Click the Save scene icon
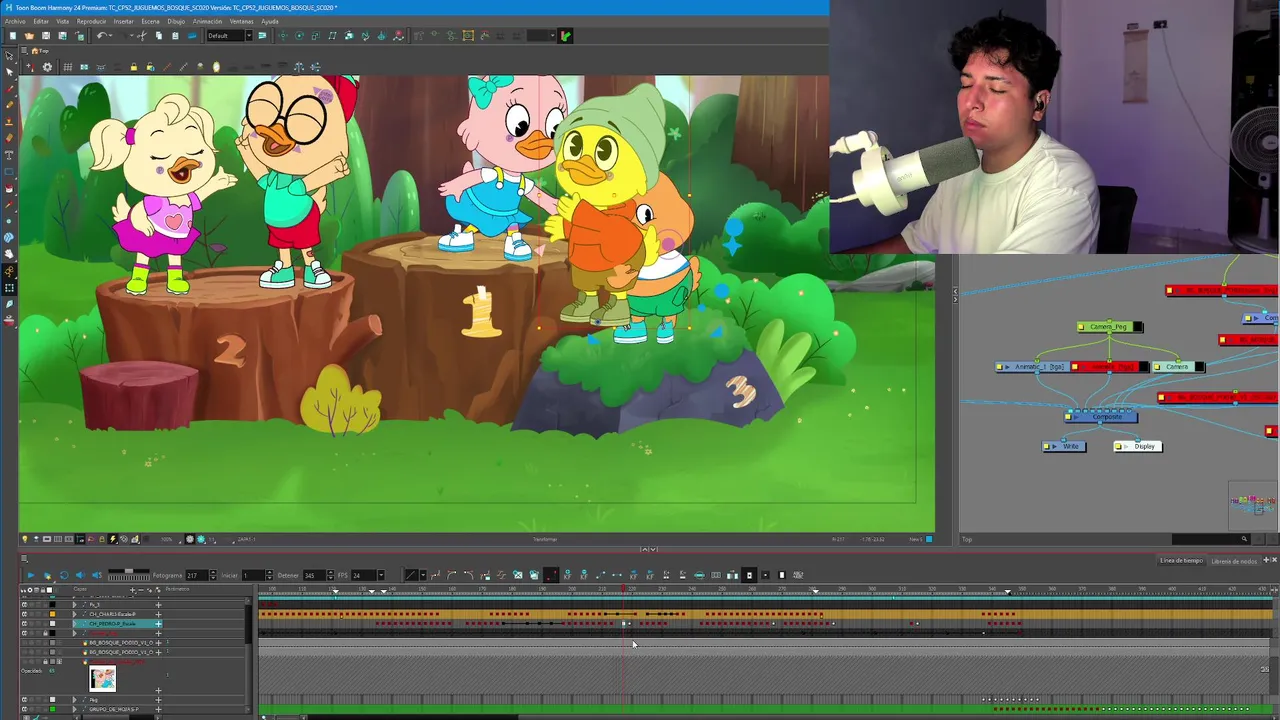The image size is (1280, 720). [46, 36]
